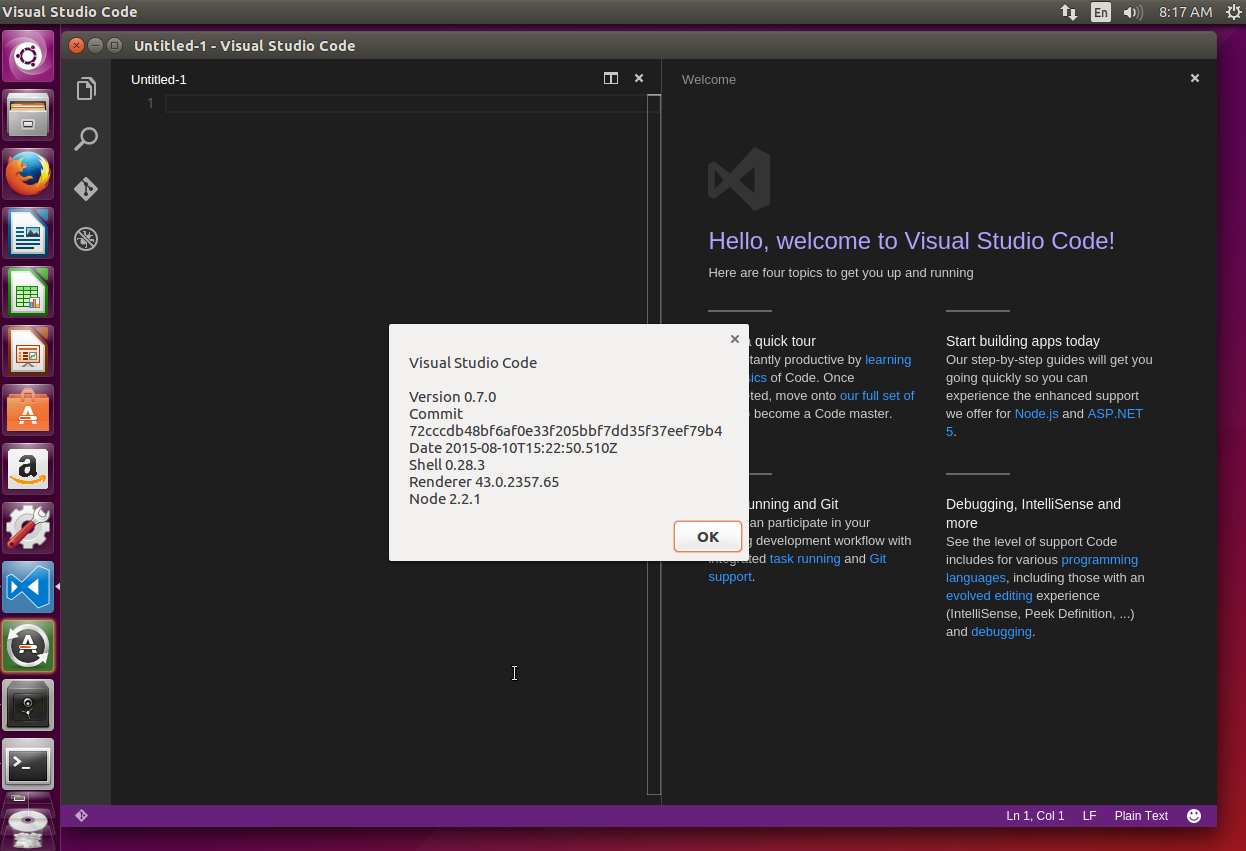Open LibreOffice Calc from the dock
Viewport: 1246px width, 851px height.
[x=28, y=292]
